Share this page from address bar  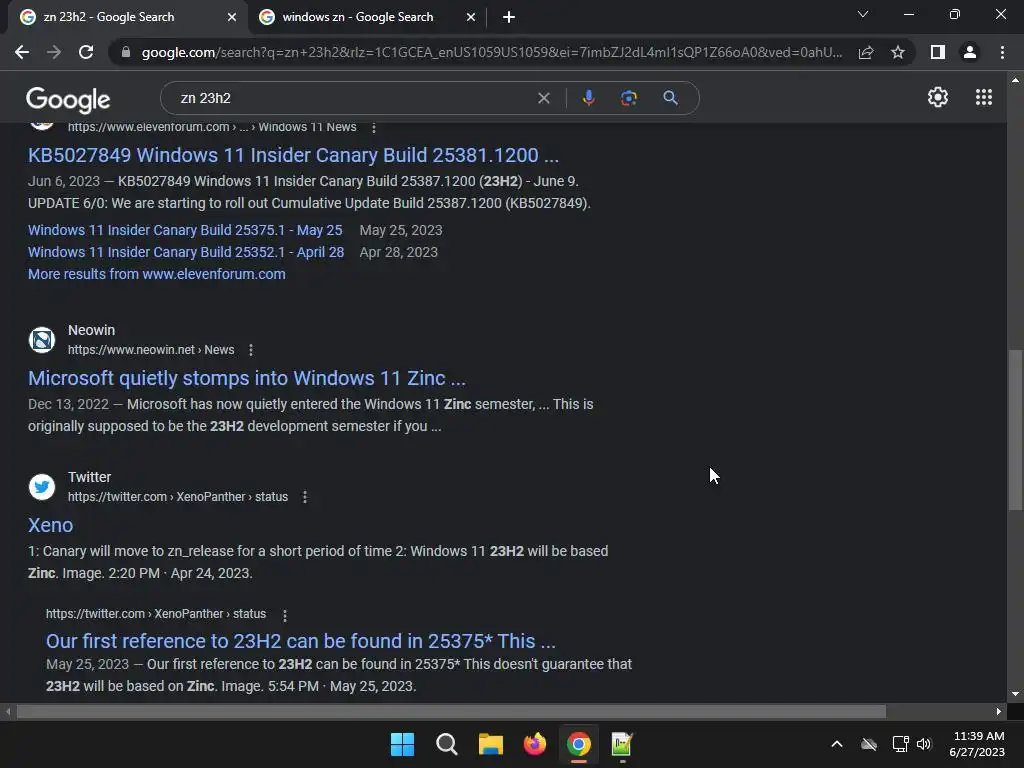tap(866, 52)
